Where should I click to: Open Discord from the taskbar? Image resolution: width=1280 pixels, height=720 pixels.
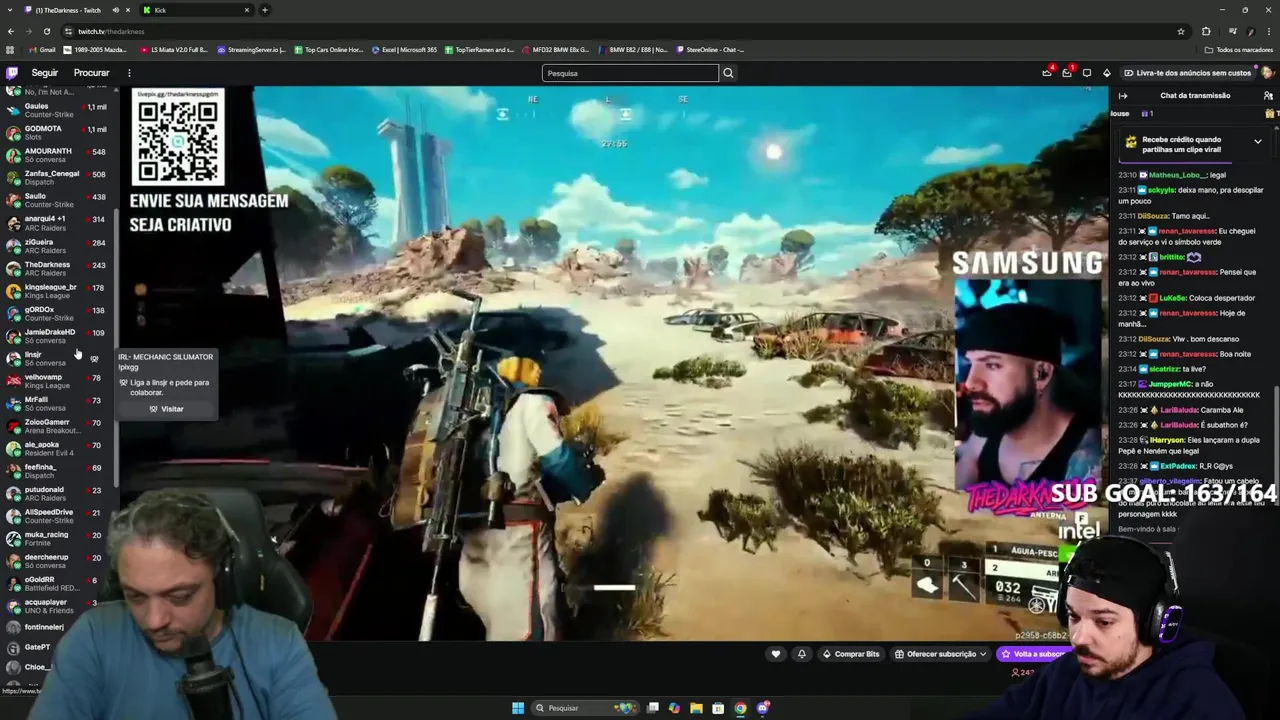click(x=763, y=708)
